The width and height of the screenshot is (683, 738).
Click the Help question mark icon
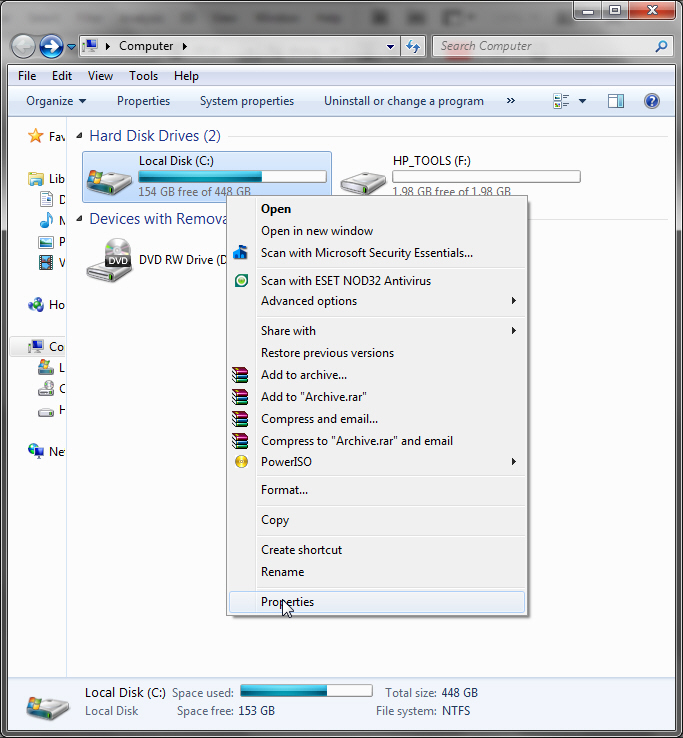(x=652, y=101)
